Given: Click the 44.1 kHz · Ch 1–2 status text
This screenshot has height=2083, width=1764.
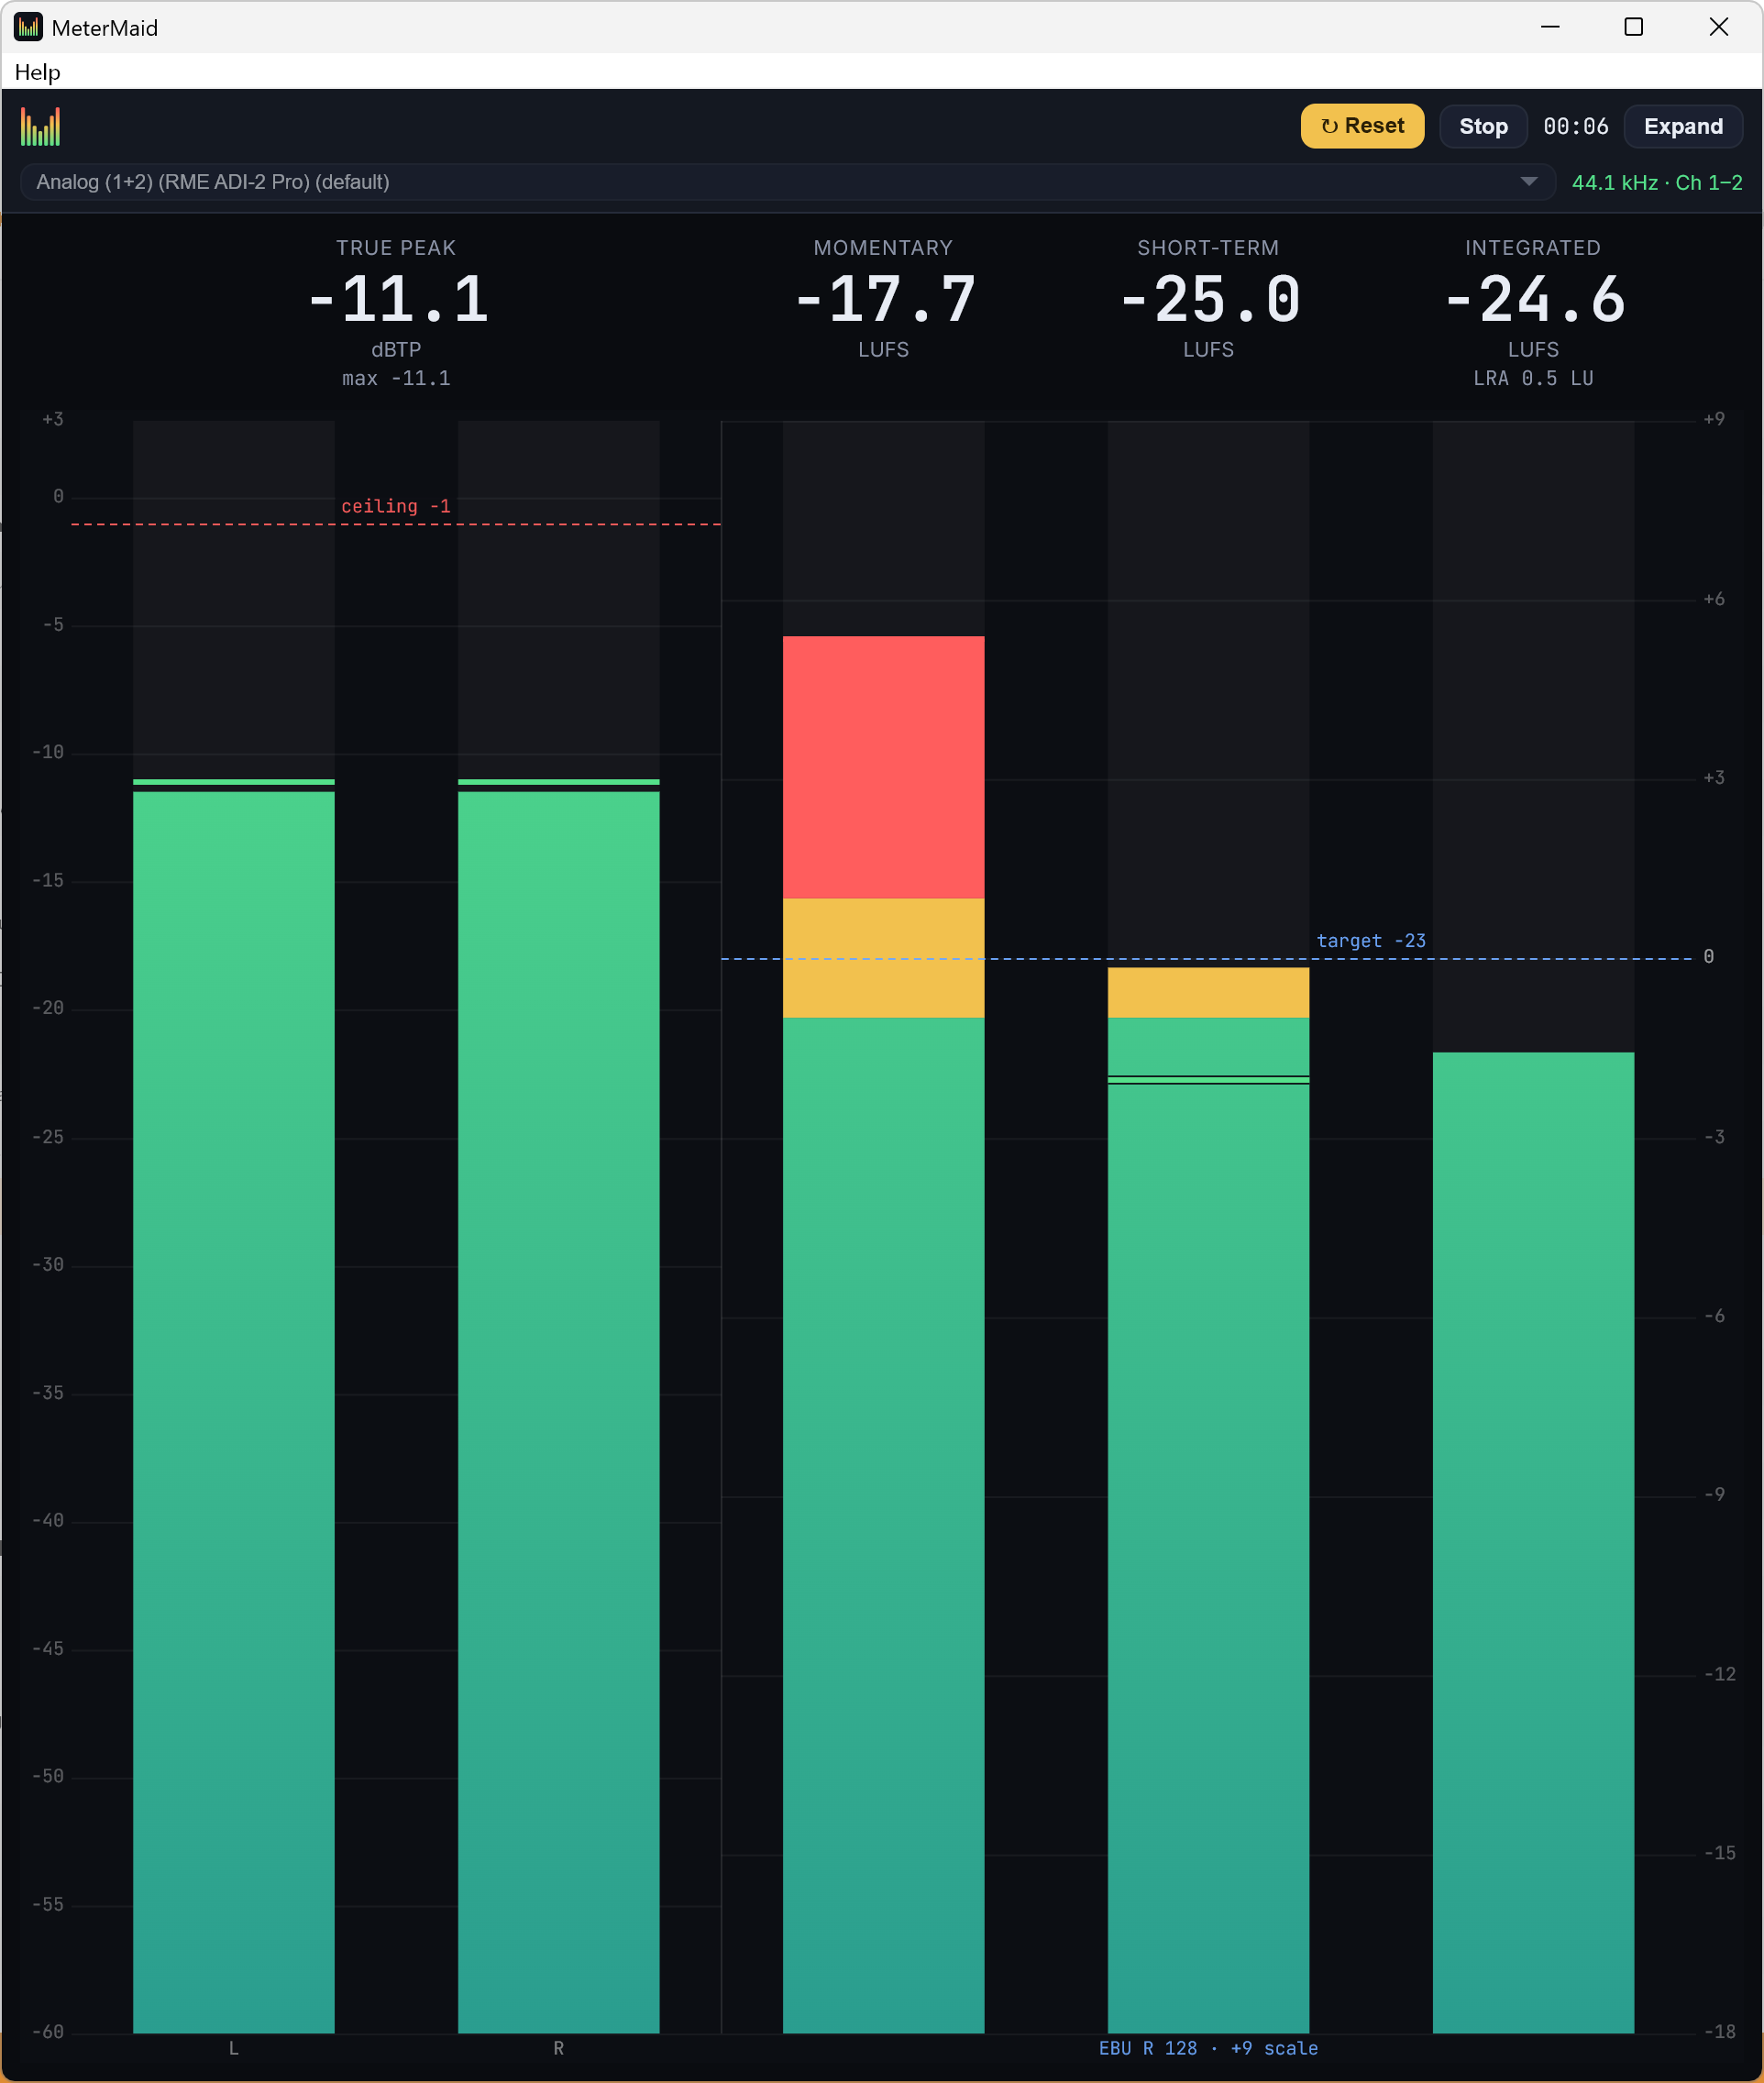Looking at the screenshot, I should click(1657, 182).
